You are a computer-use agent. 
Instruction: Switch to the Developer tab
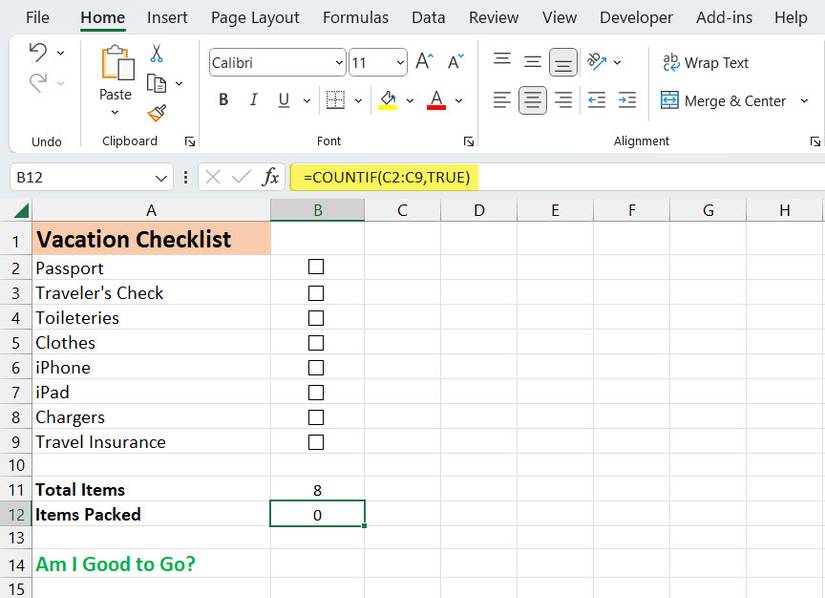tap(636, 17)
